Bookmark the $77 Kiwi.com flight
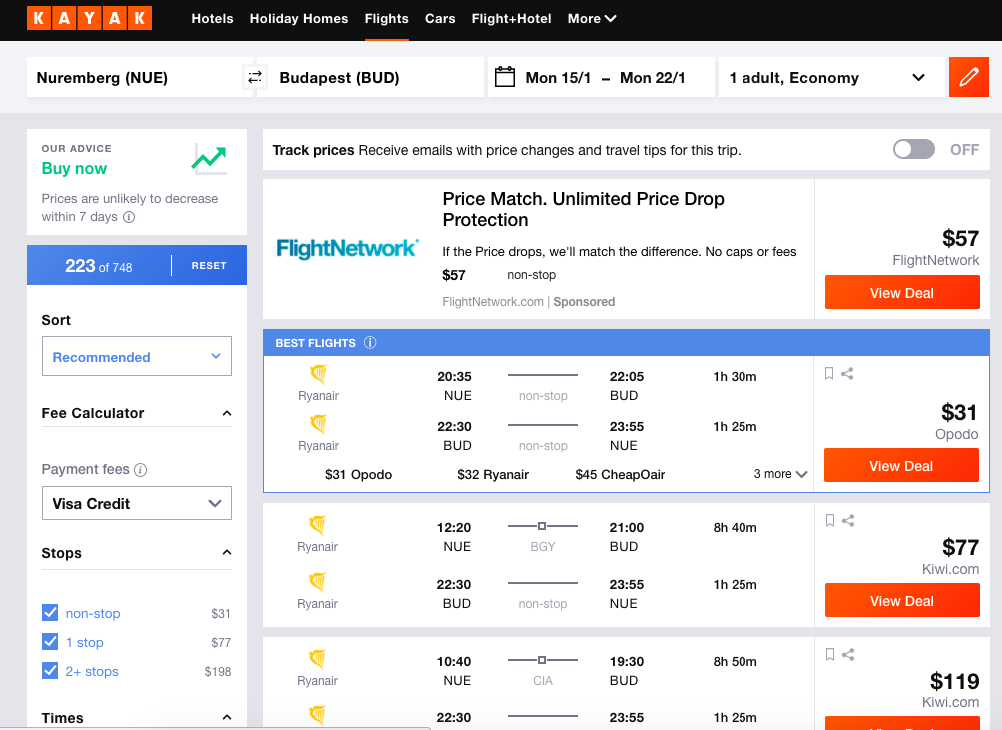 (829, 520)
